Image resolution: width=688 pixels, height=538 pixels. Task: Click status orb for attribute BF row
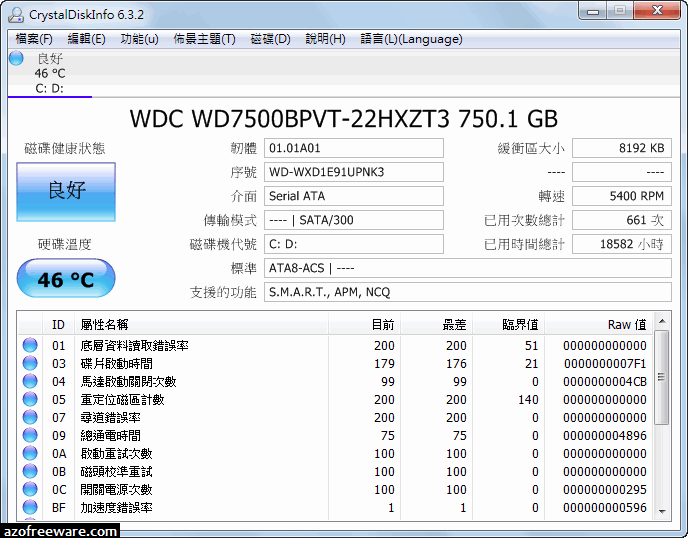pos(30,507)
